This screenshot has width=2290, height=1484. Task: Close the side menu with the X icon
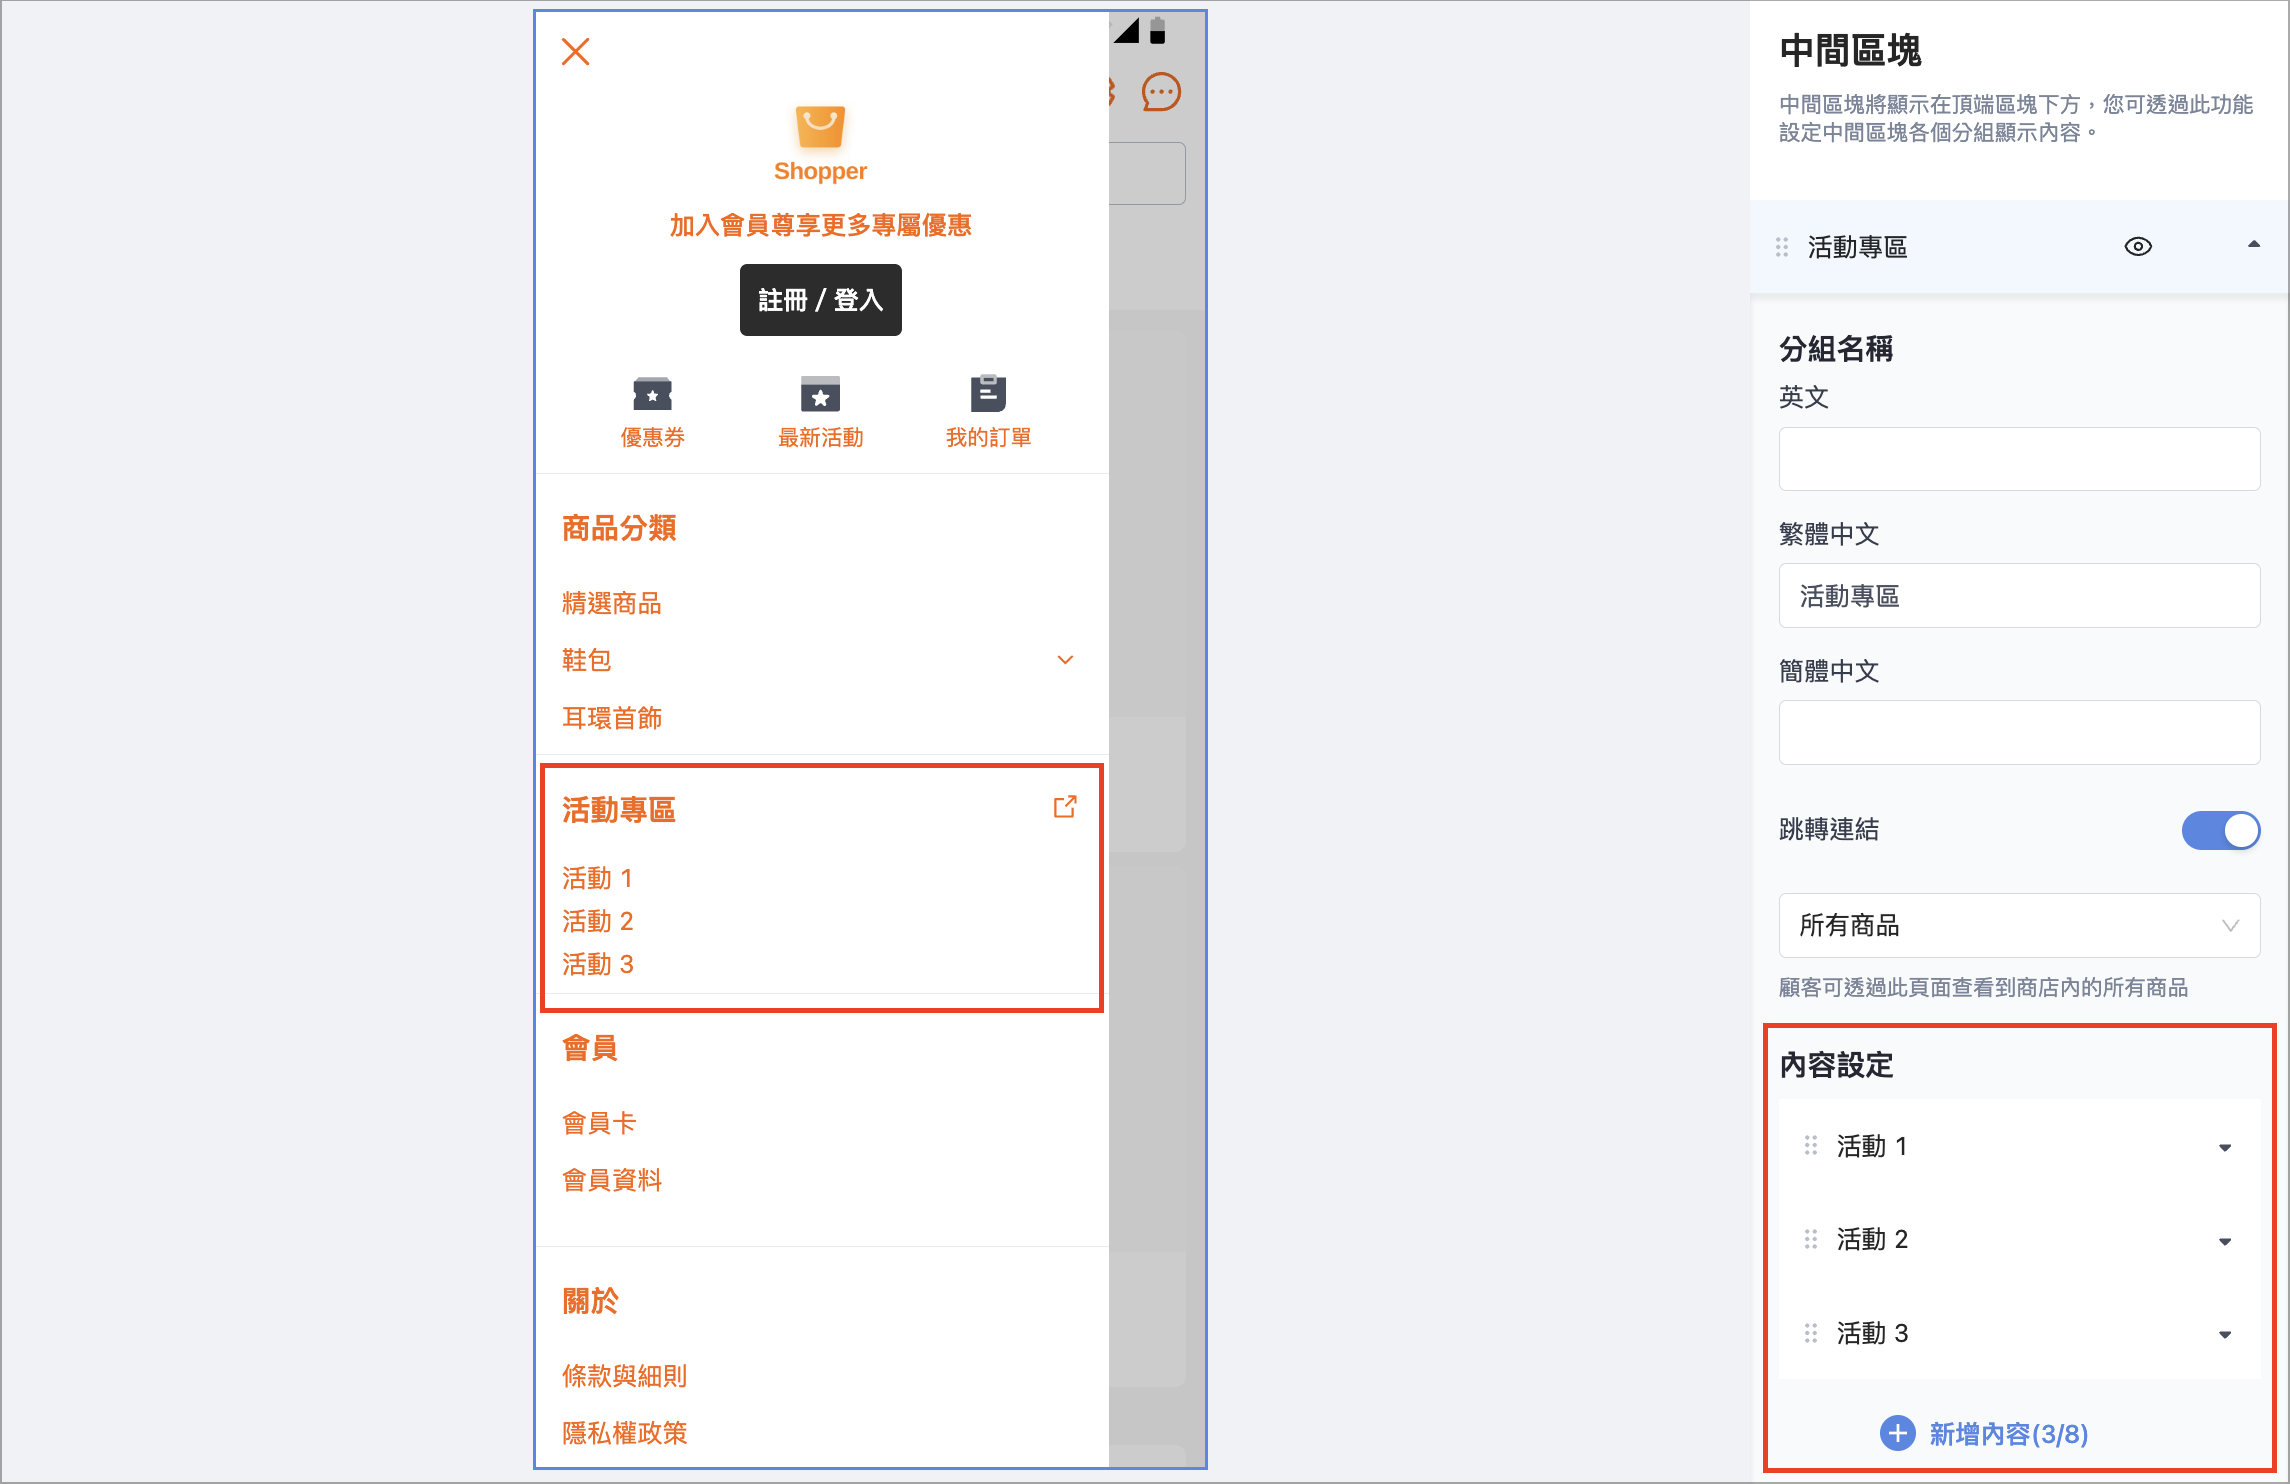tap(575, 51)
